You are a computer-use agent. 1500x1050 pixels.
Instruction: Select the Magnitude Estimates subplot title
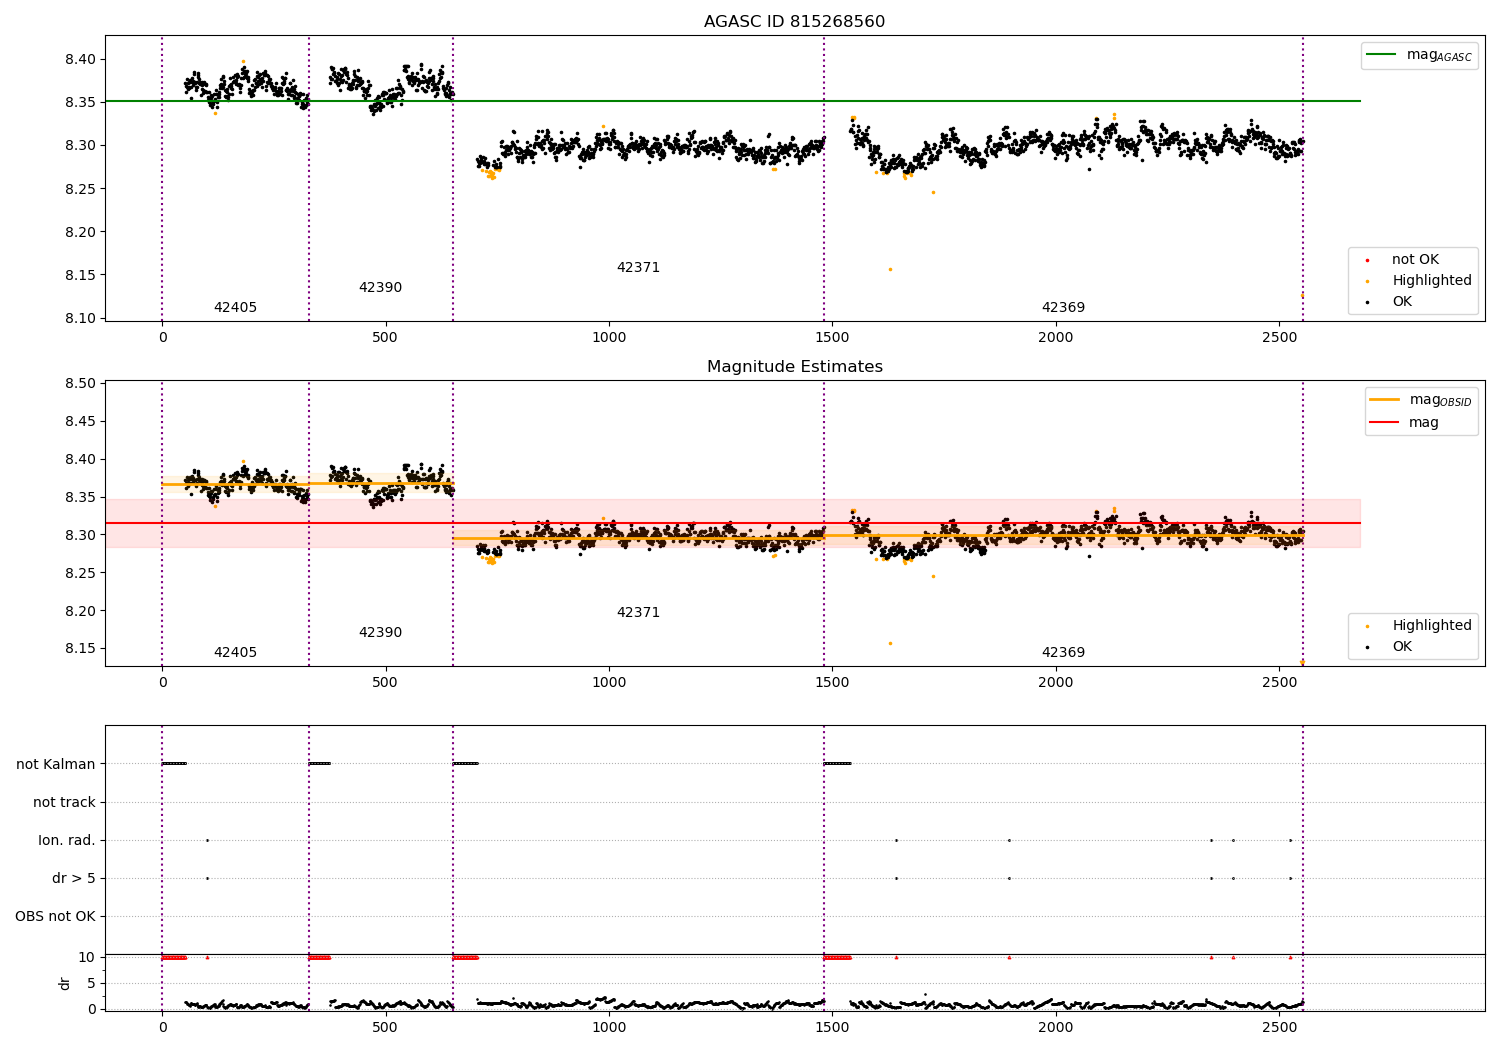tap(794, 367)
